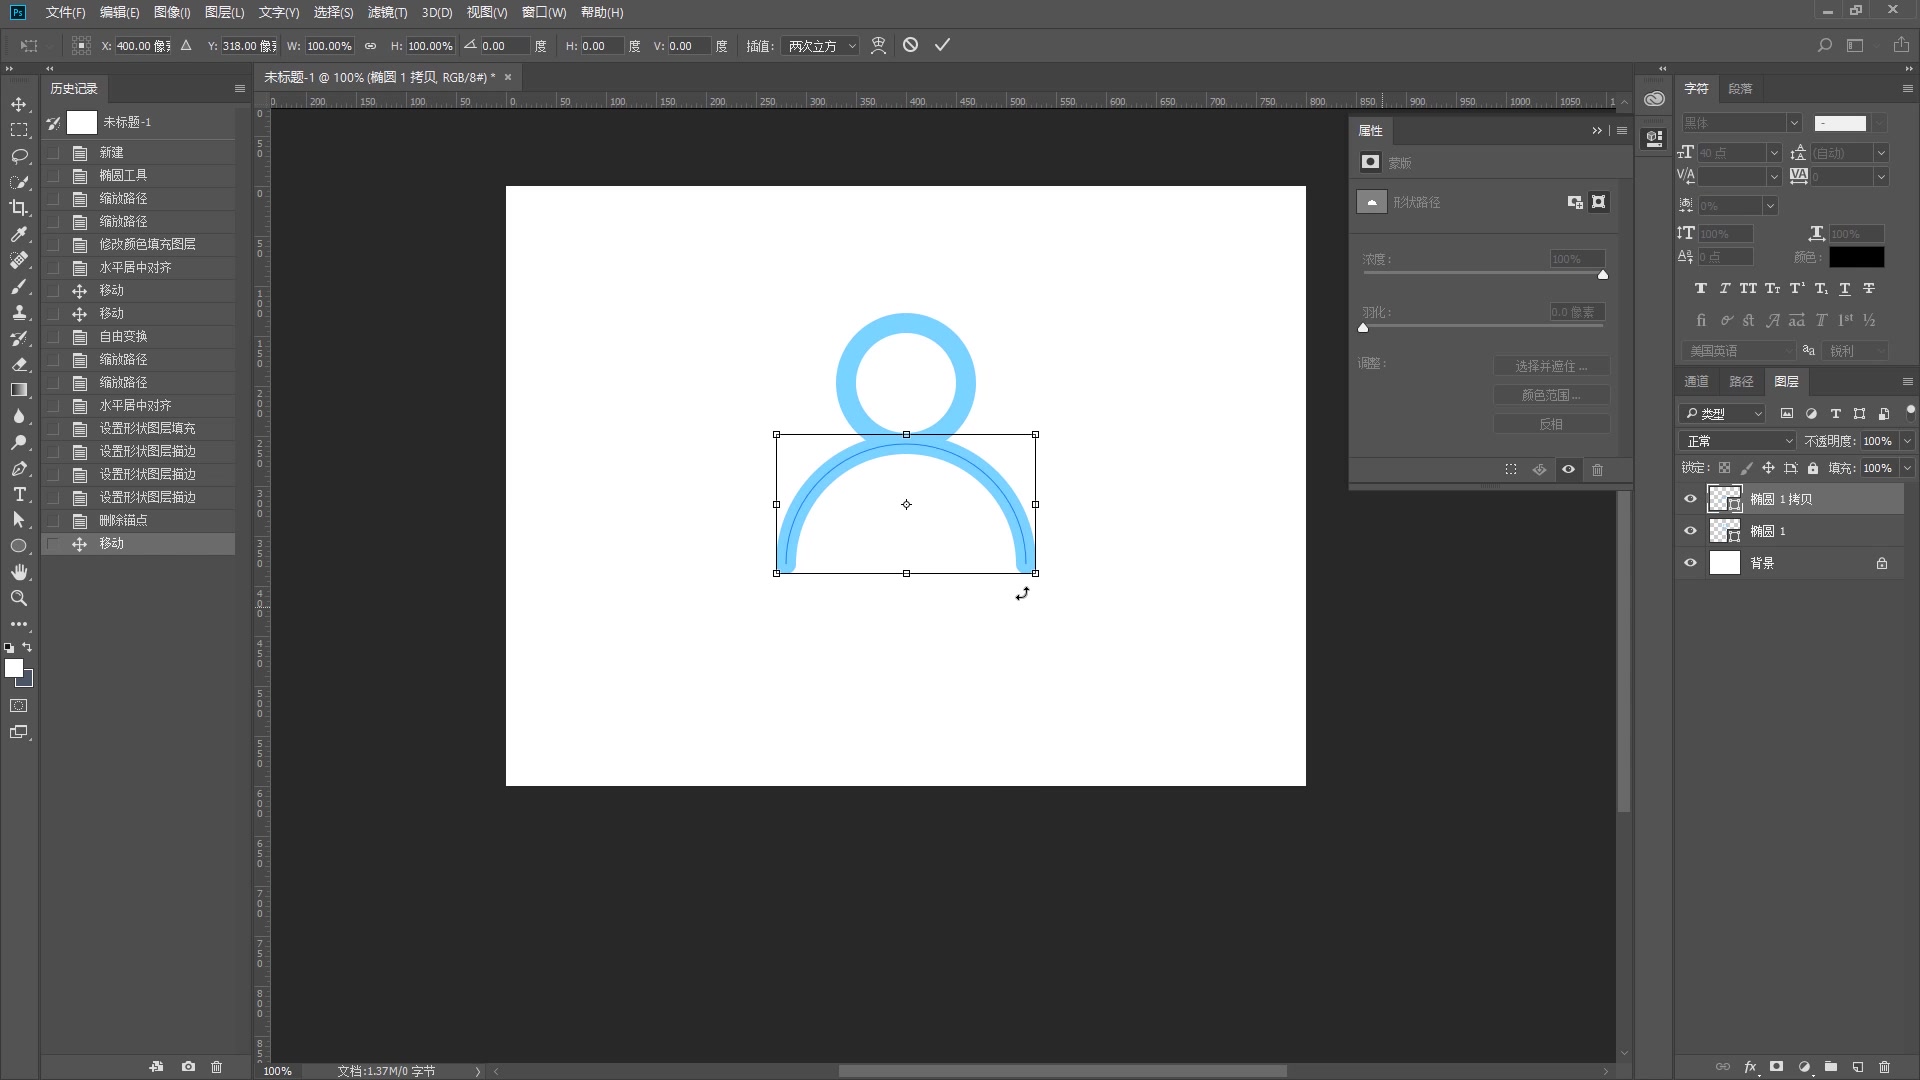Screen dimensions: 1920x1080
Task: Select the Zoom tool in toolbar
Action: [19, 598]
